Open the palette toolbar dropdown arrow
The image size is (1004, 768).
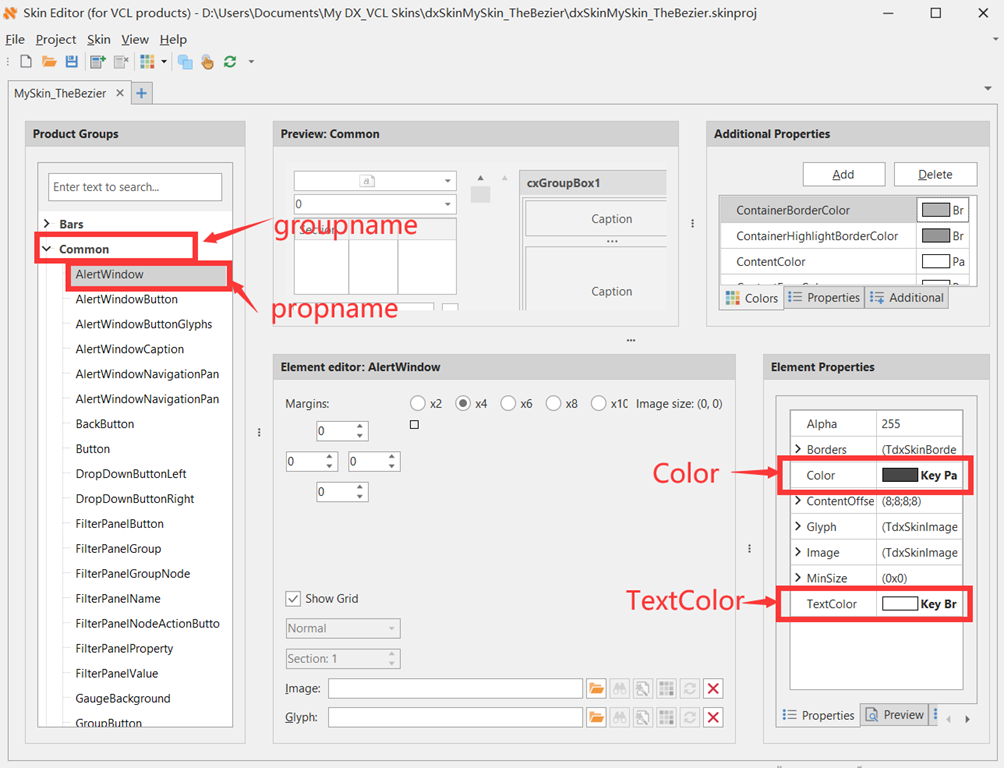[164, 61]
